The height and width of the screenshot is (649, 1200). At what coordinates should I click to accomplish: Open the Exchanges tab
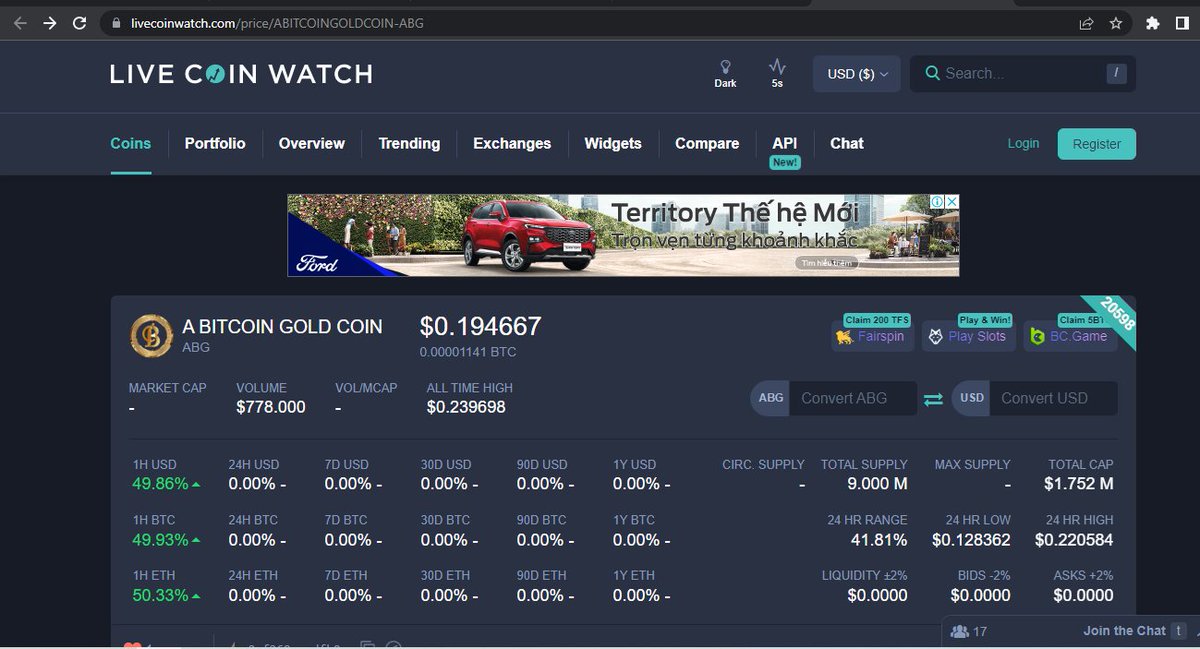click(x=512, y=143)
